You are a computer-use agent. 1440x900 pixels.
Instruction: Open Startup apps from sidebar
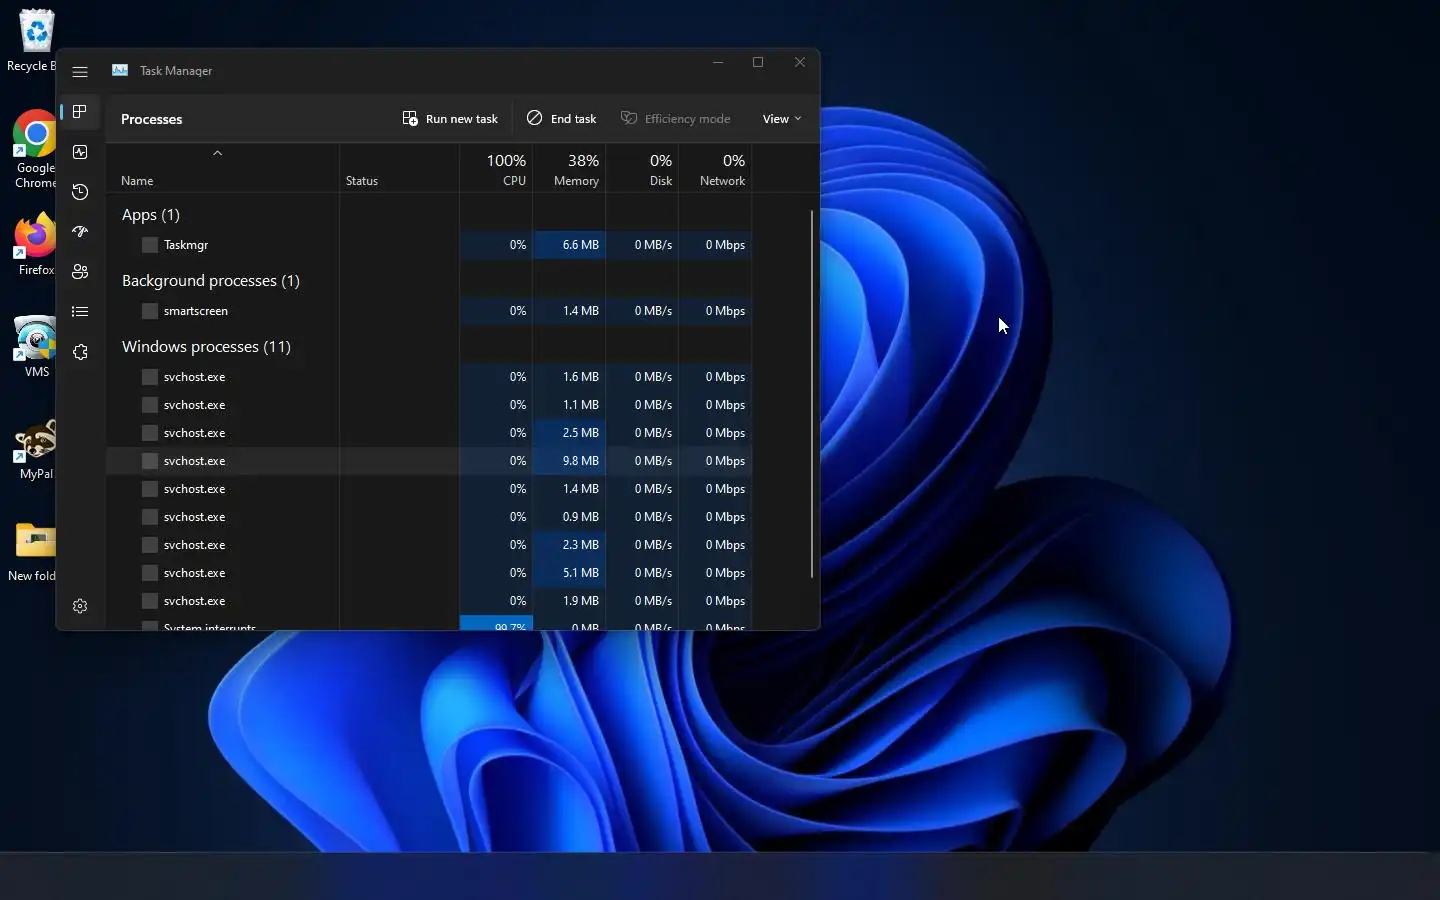(x=80, y=232)
